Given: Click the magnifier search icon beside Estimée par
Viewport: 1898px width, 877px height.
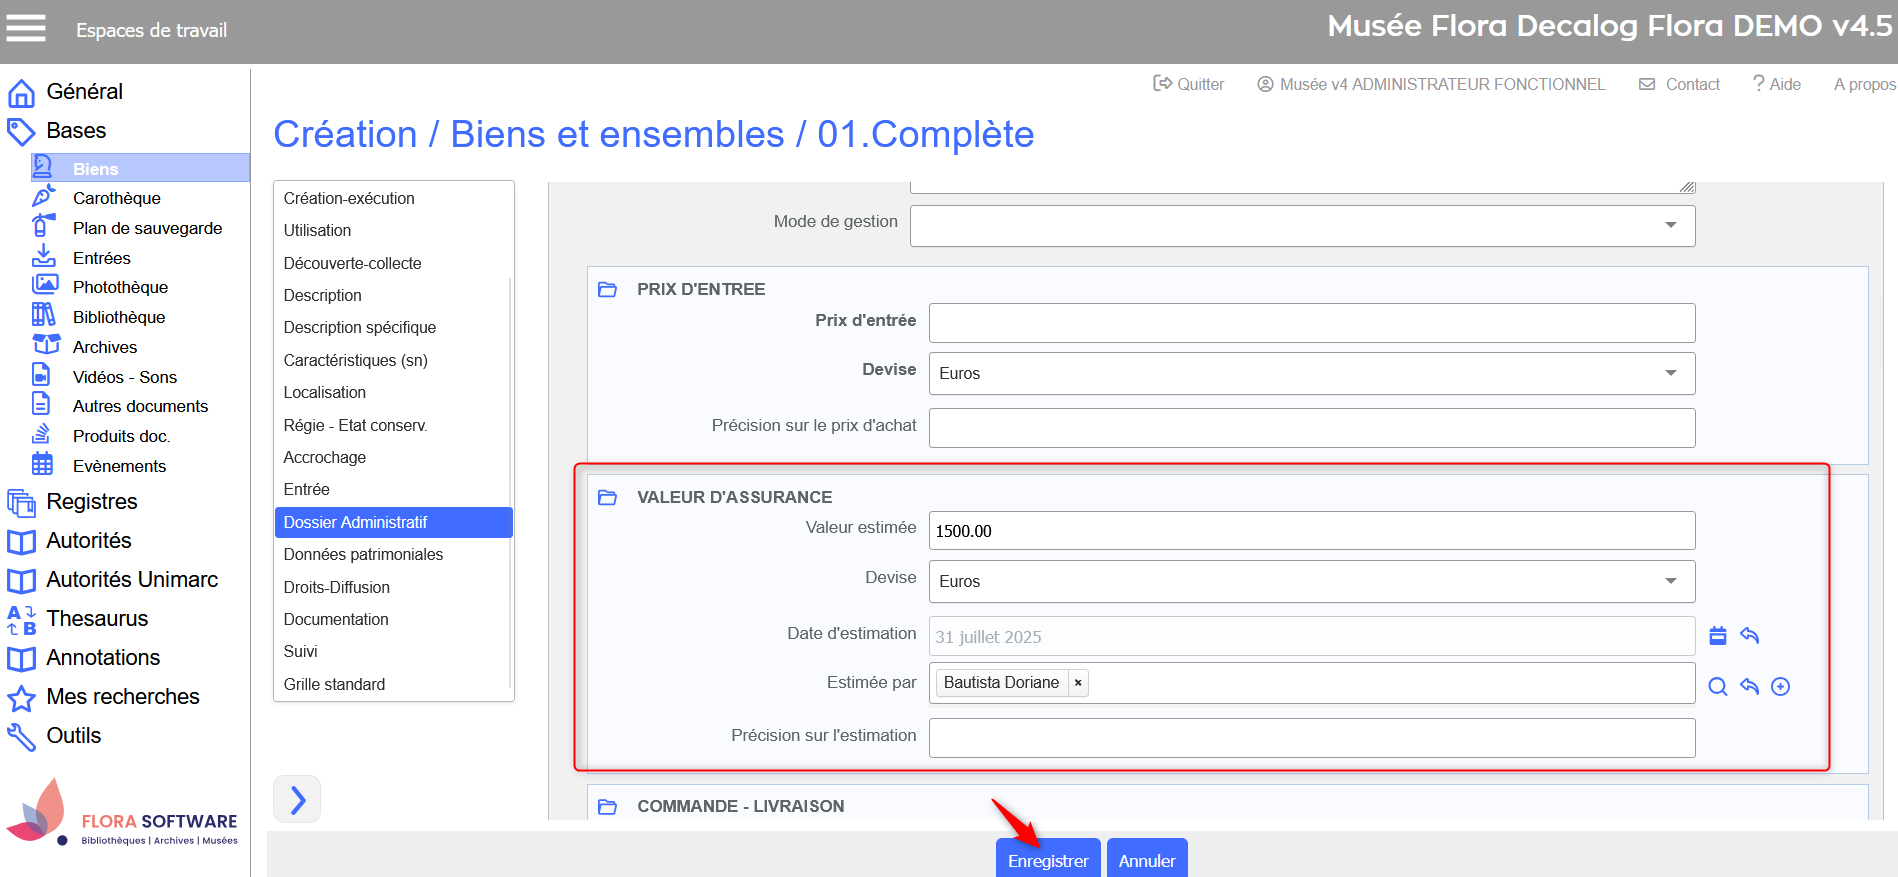Looking at the screenshot, I should coord(1718,687).
